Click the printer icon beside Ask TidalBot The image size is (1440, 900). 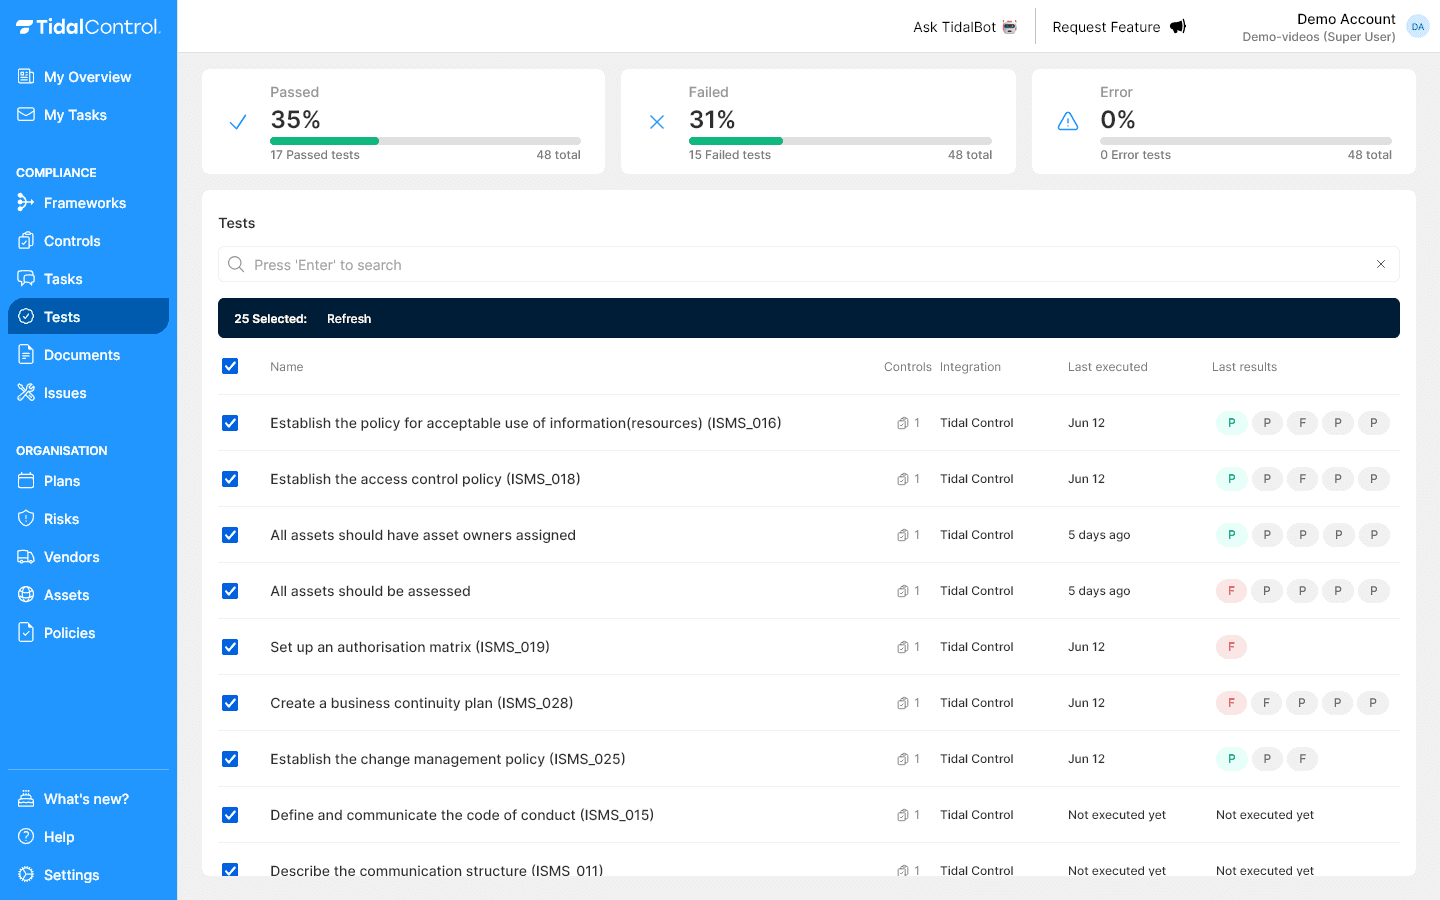[1010, 26]
